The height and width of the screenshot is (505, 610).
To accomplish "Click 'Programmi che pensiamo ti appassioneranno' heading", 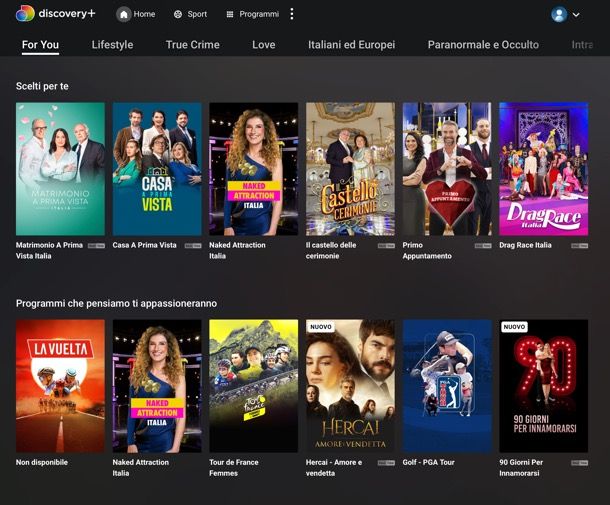I will 116,303.
